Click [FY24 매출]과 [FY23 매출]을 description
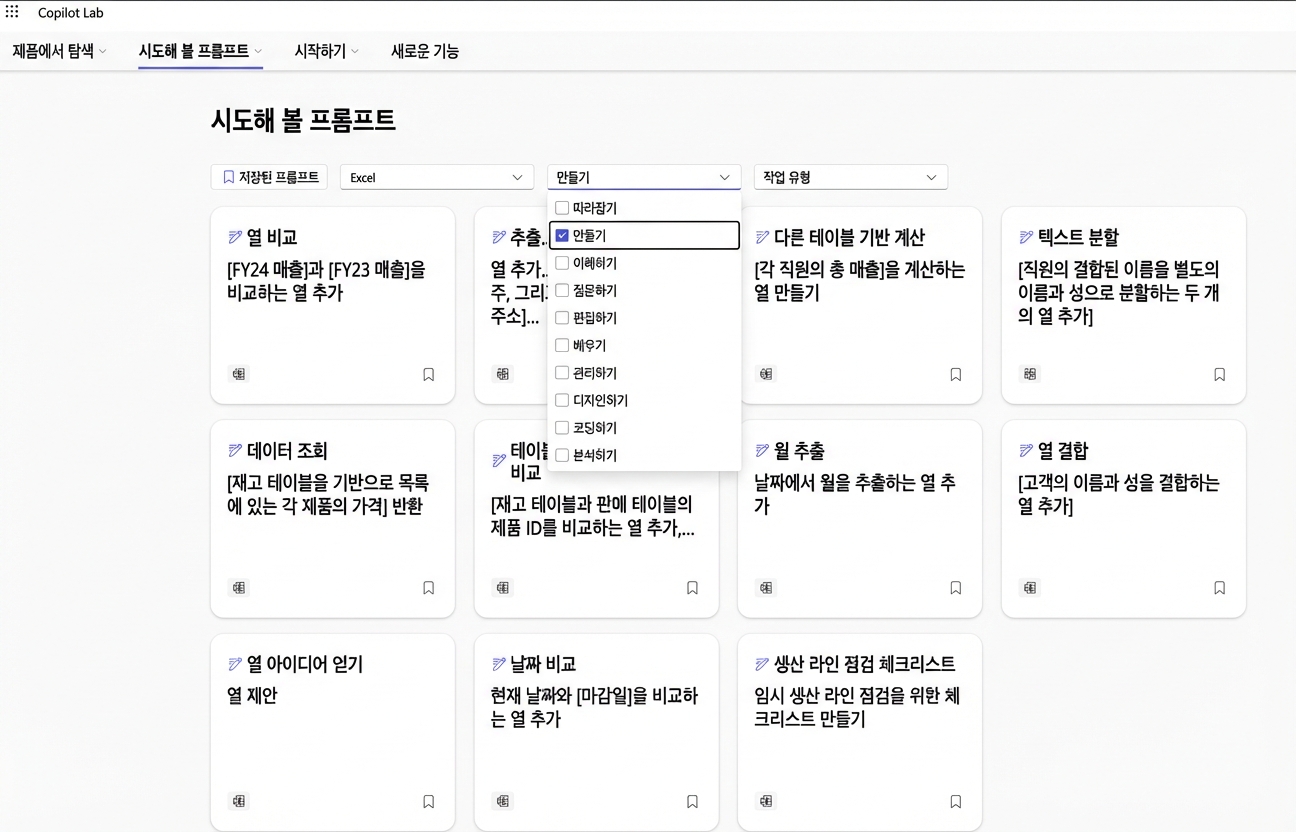Image resolution: width=1296 pixels, height=832 pixels. click(326, 281)
